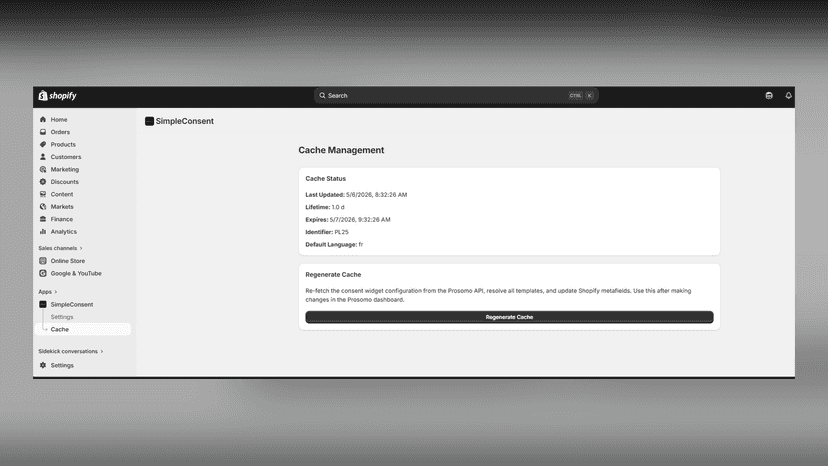This screenshot has height=466, width=828.
Task: Click the SimpleConsent page title
Action: pyautogui.click(x=184, y=121)
